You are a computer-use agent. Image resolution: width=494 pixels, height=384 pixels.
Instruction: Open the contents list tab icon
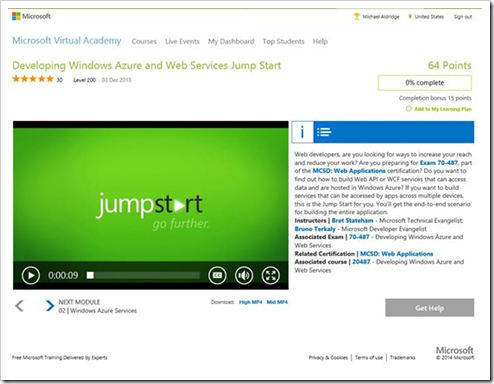click(324, 132)
